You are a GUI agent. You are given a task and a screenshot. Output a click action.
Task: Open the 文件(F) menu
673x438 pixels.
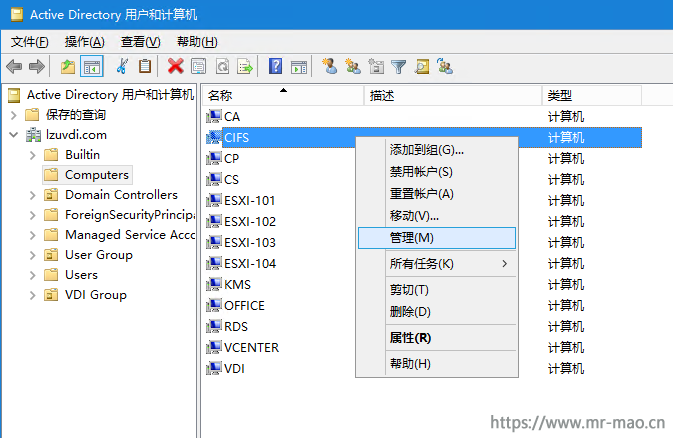point(29,42)
